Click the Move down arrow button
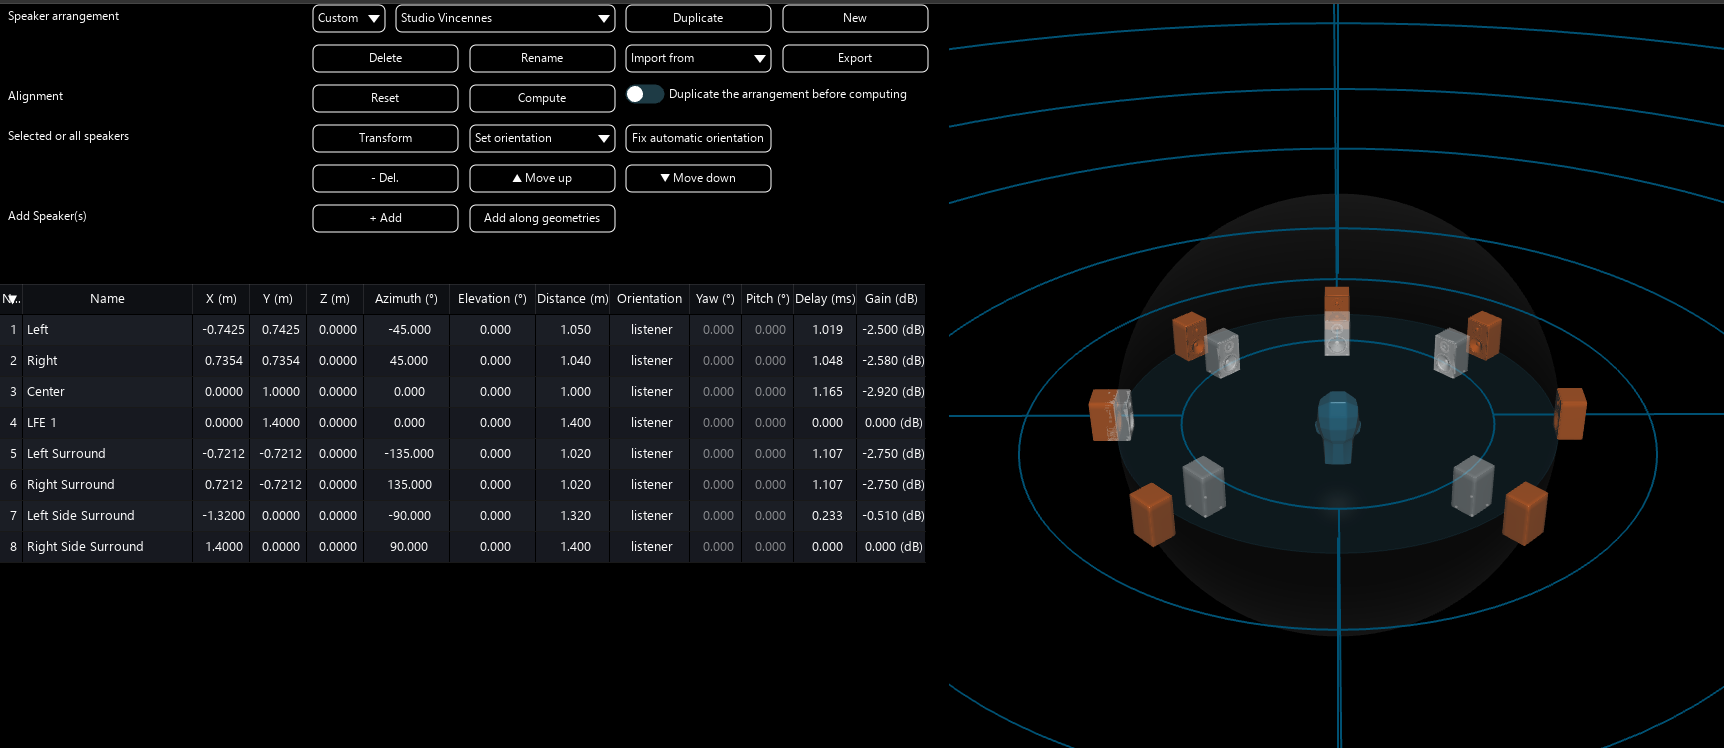The image size is (1724, 748). tap(698, 178)
